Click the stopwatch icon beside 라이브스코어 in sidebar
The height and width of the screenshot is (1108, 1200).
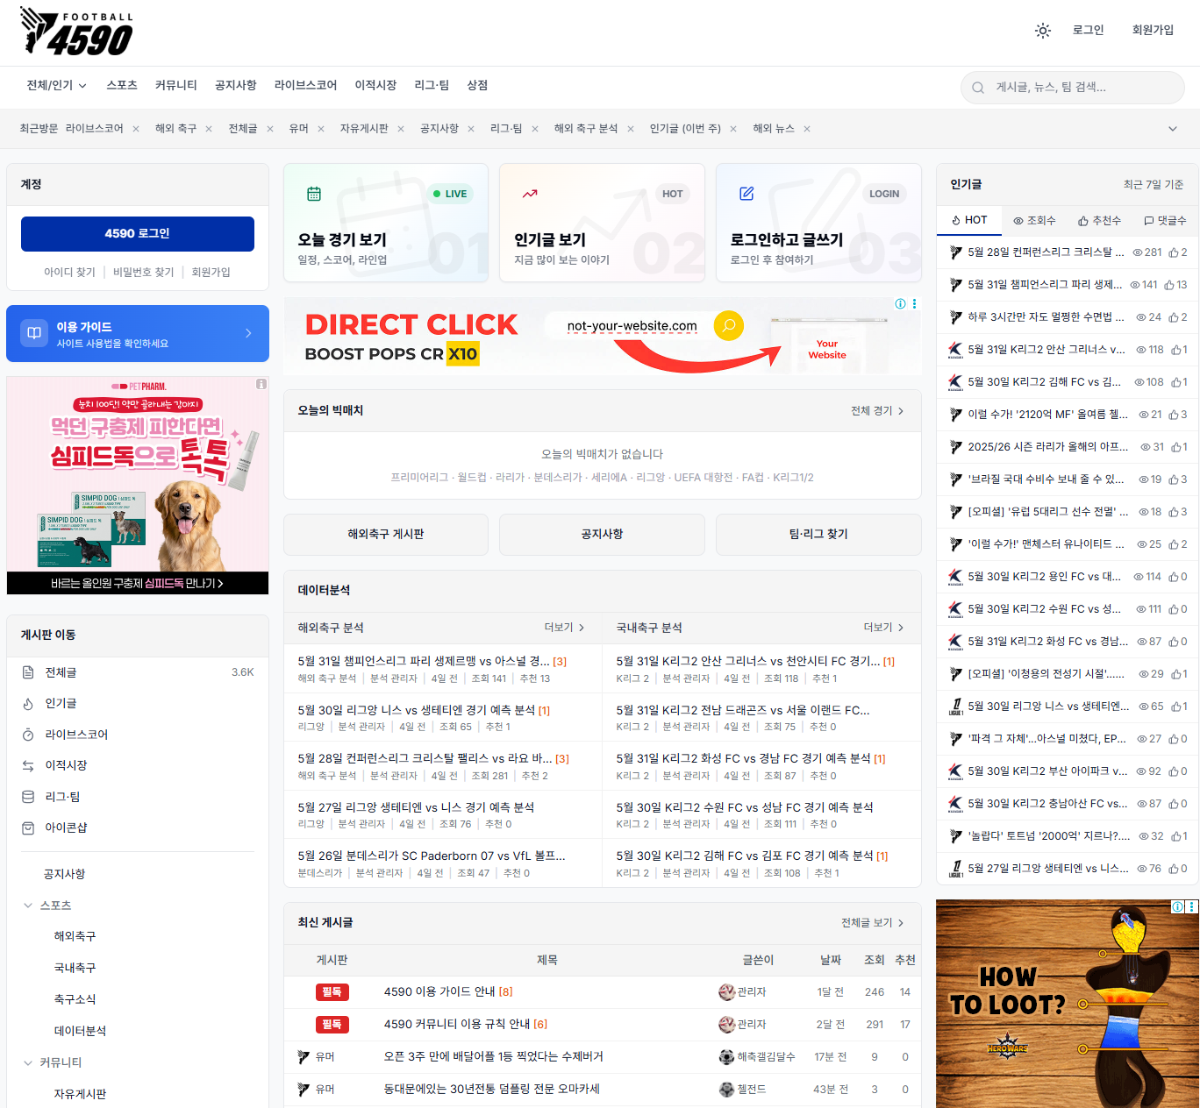pos(28,735)
